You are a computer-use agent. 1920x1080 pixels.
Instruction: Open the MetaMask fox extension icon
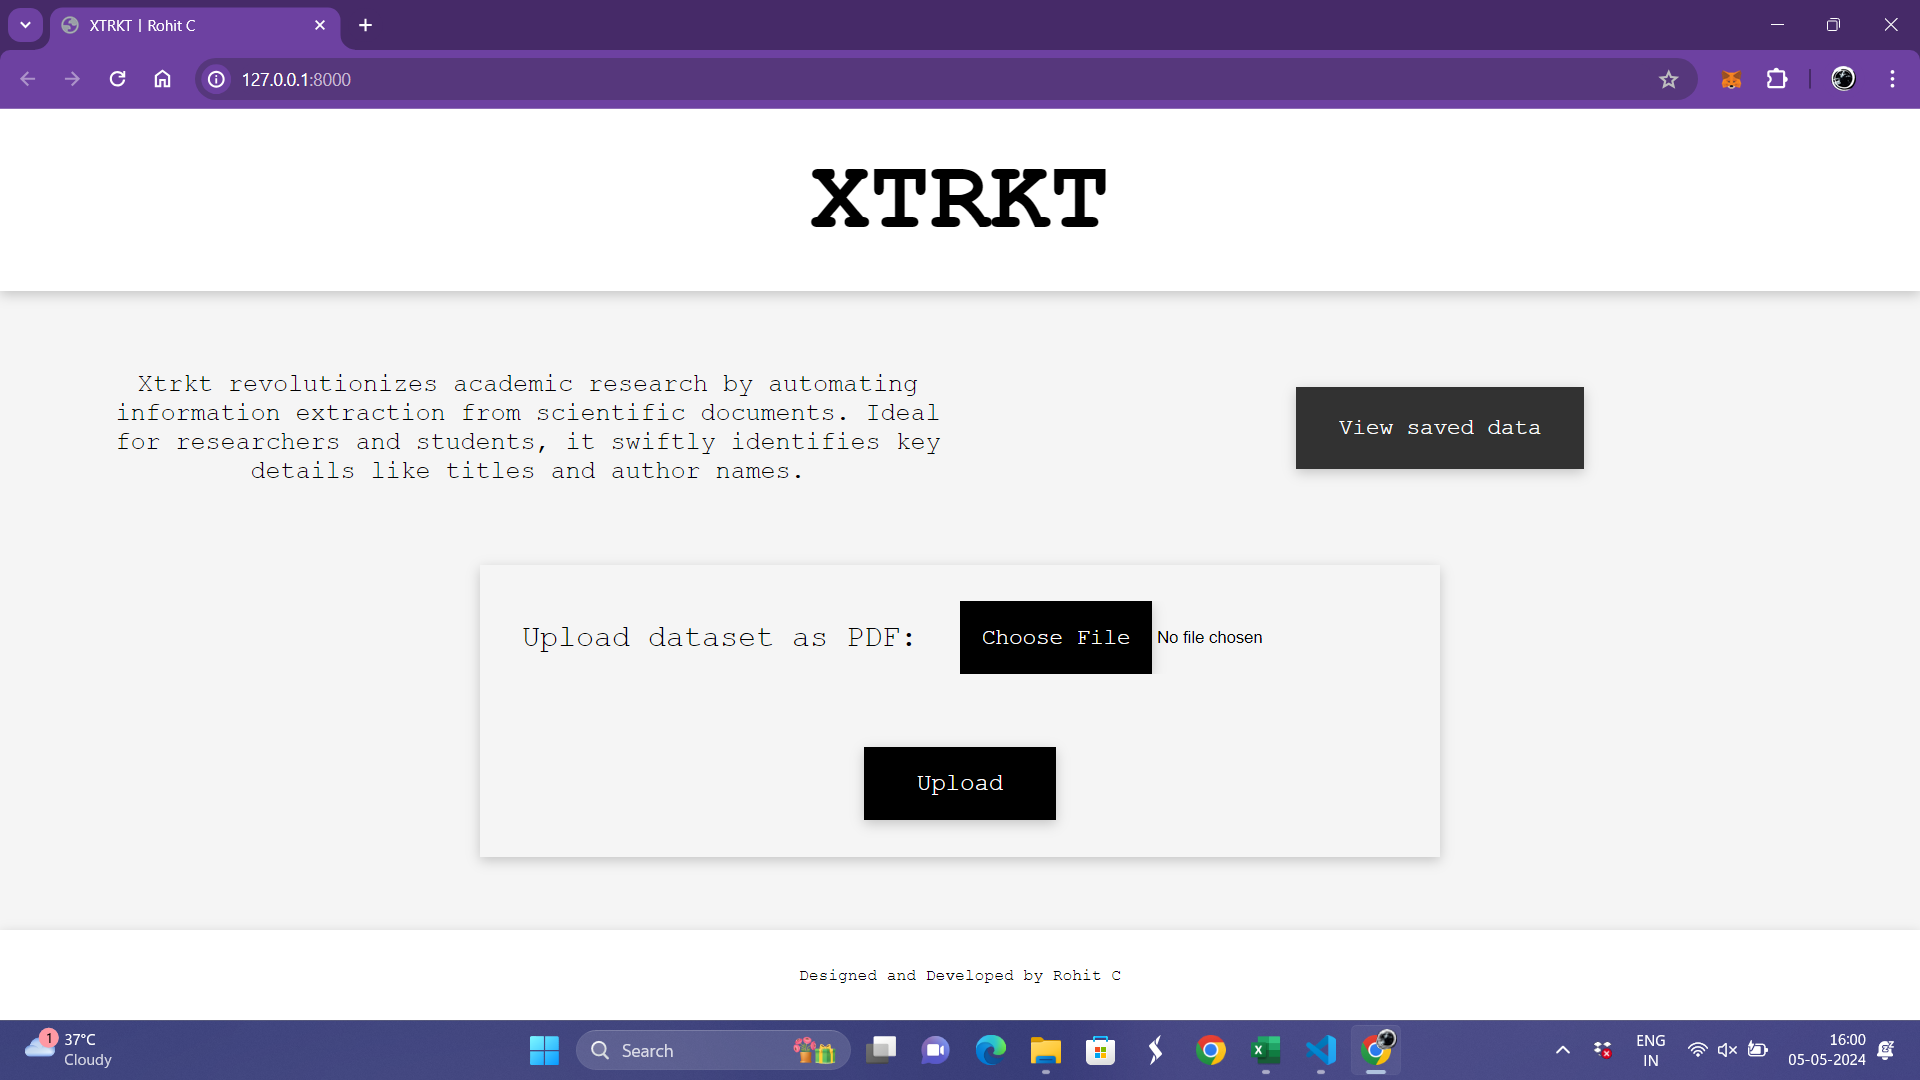pyautogui.click(x=1731, y=79)
